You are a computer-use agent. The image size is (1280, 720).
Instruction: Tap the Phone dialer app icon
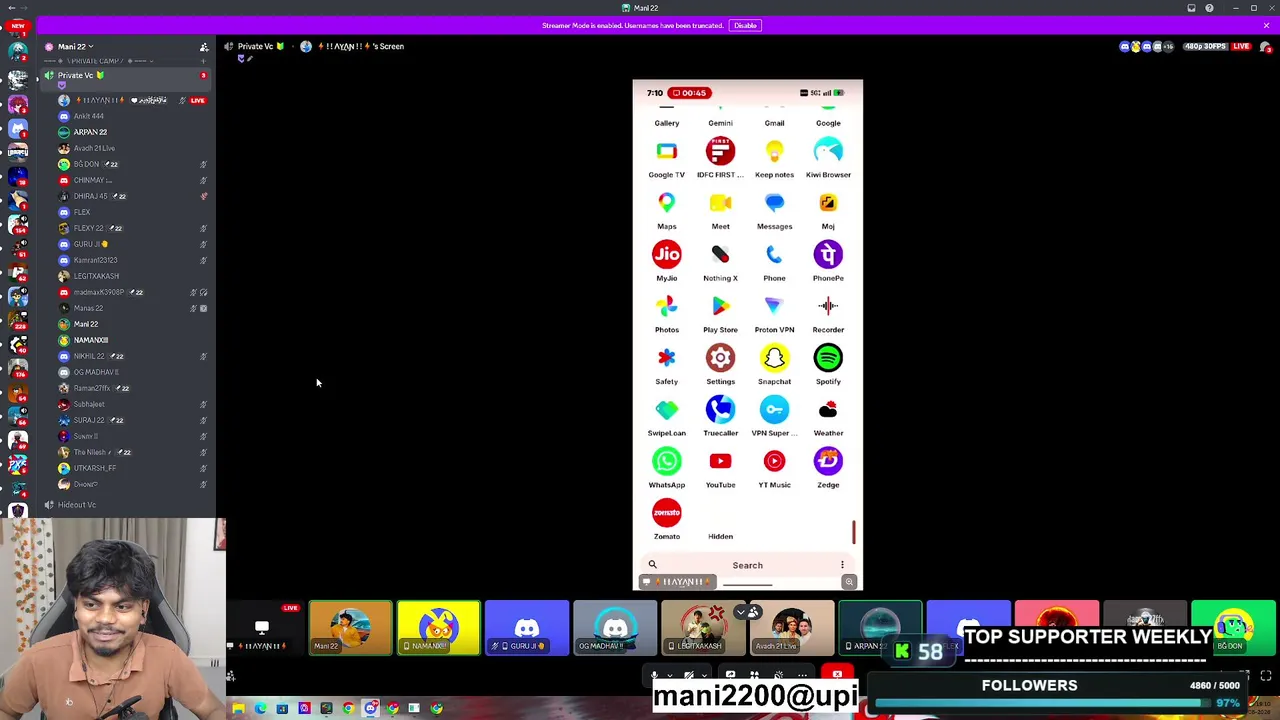(774, 254)
